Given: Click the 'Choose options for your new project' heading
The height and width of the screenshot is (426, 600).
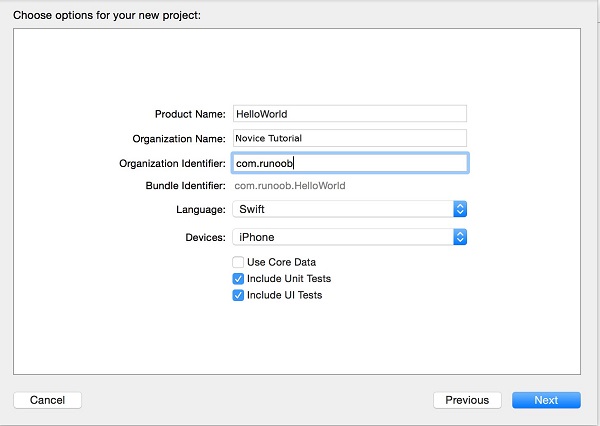Looking at the screenshot, I should click(106, 15).
